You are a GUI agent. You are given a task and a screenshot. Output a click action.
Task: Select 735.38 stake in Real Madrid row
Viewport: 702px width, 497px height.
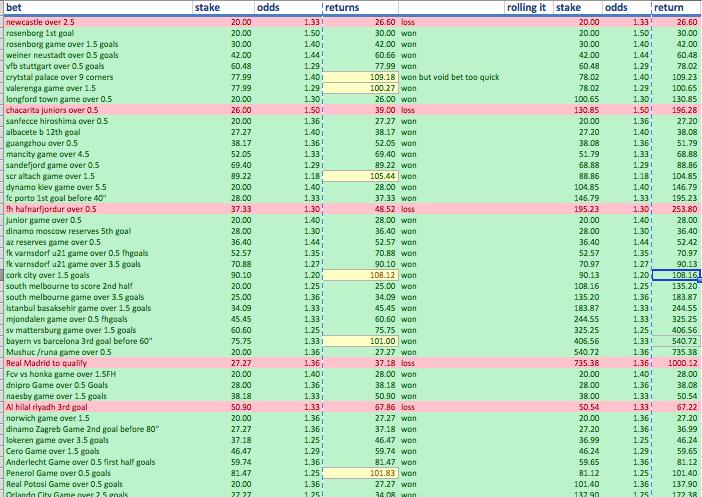[x=578, y=363]
